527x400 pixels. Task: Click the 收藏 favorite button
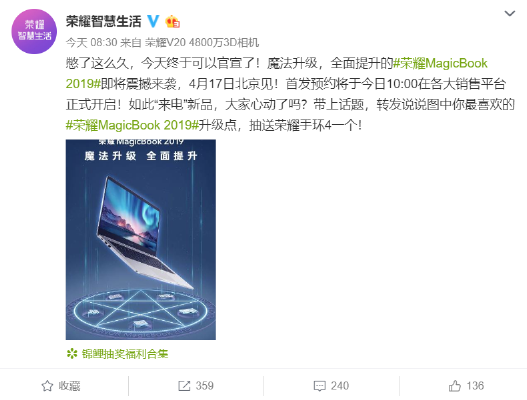pyautogui.click(x=69, y=386)
